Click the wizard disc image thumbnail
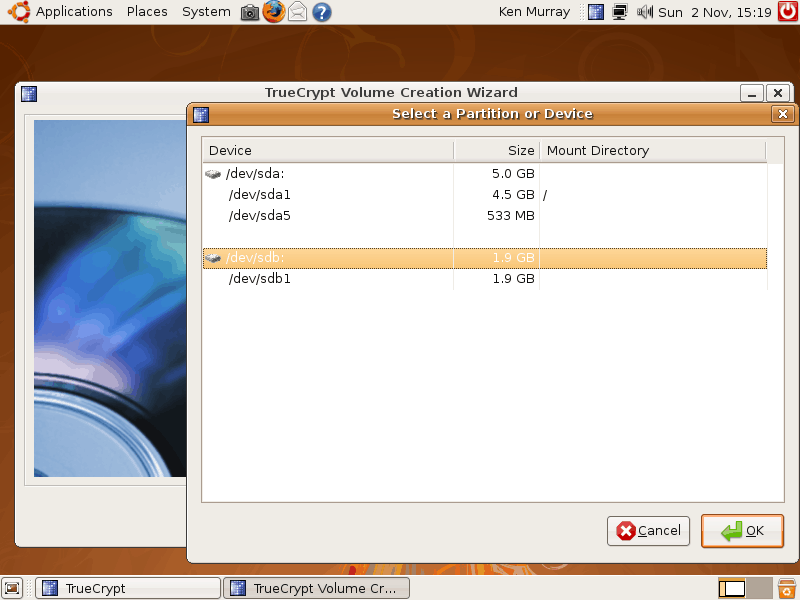The height and width of the screenshot is (600, 800). (x=110, y=298)
